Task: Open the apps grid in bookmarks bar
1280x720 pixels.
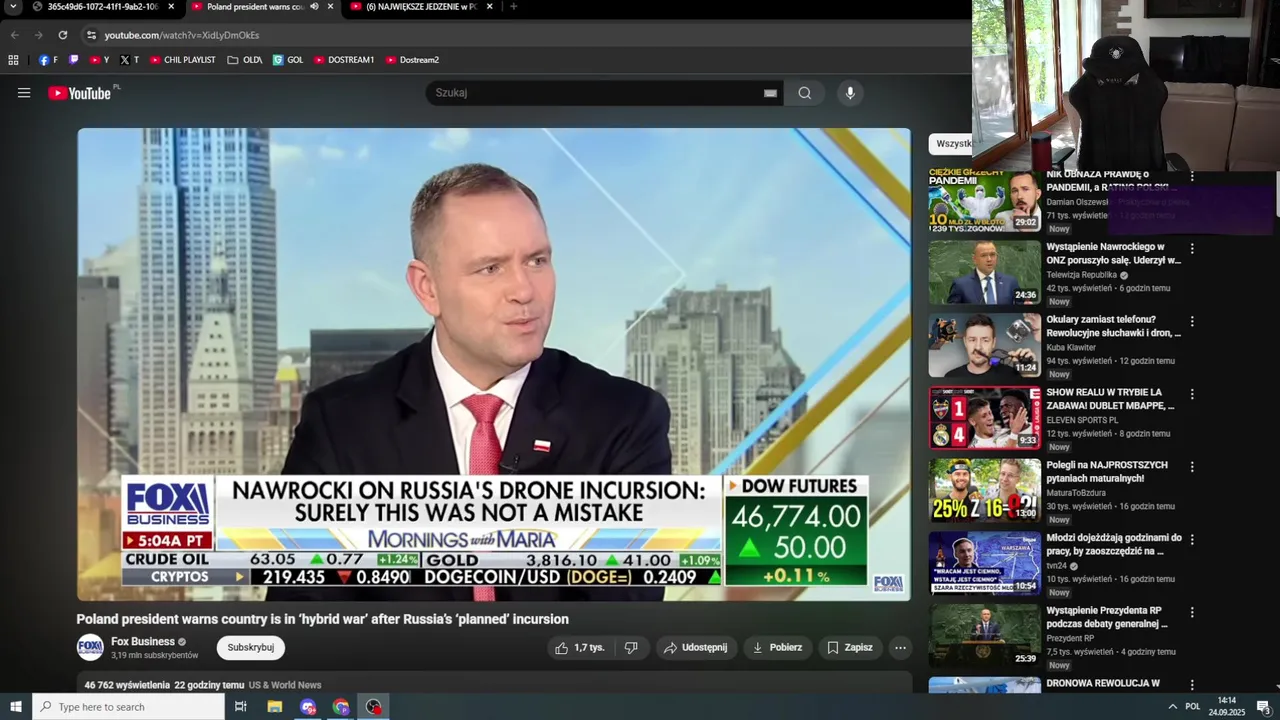Action: pos(13,60)
